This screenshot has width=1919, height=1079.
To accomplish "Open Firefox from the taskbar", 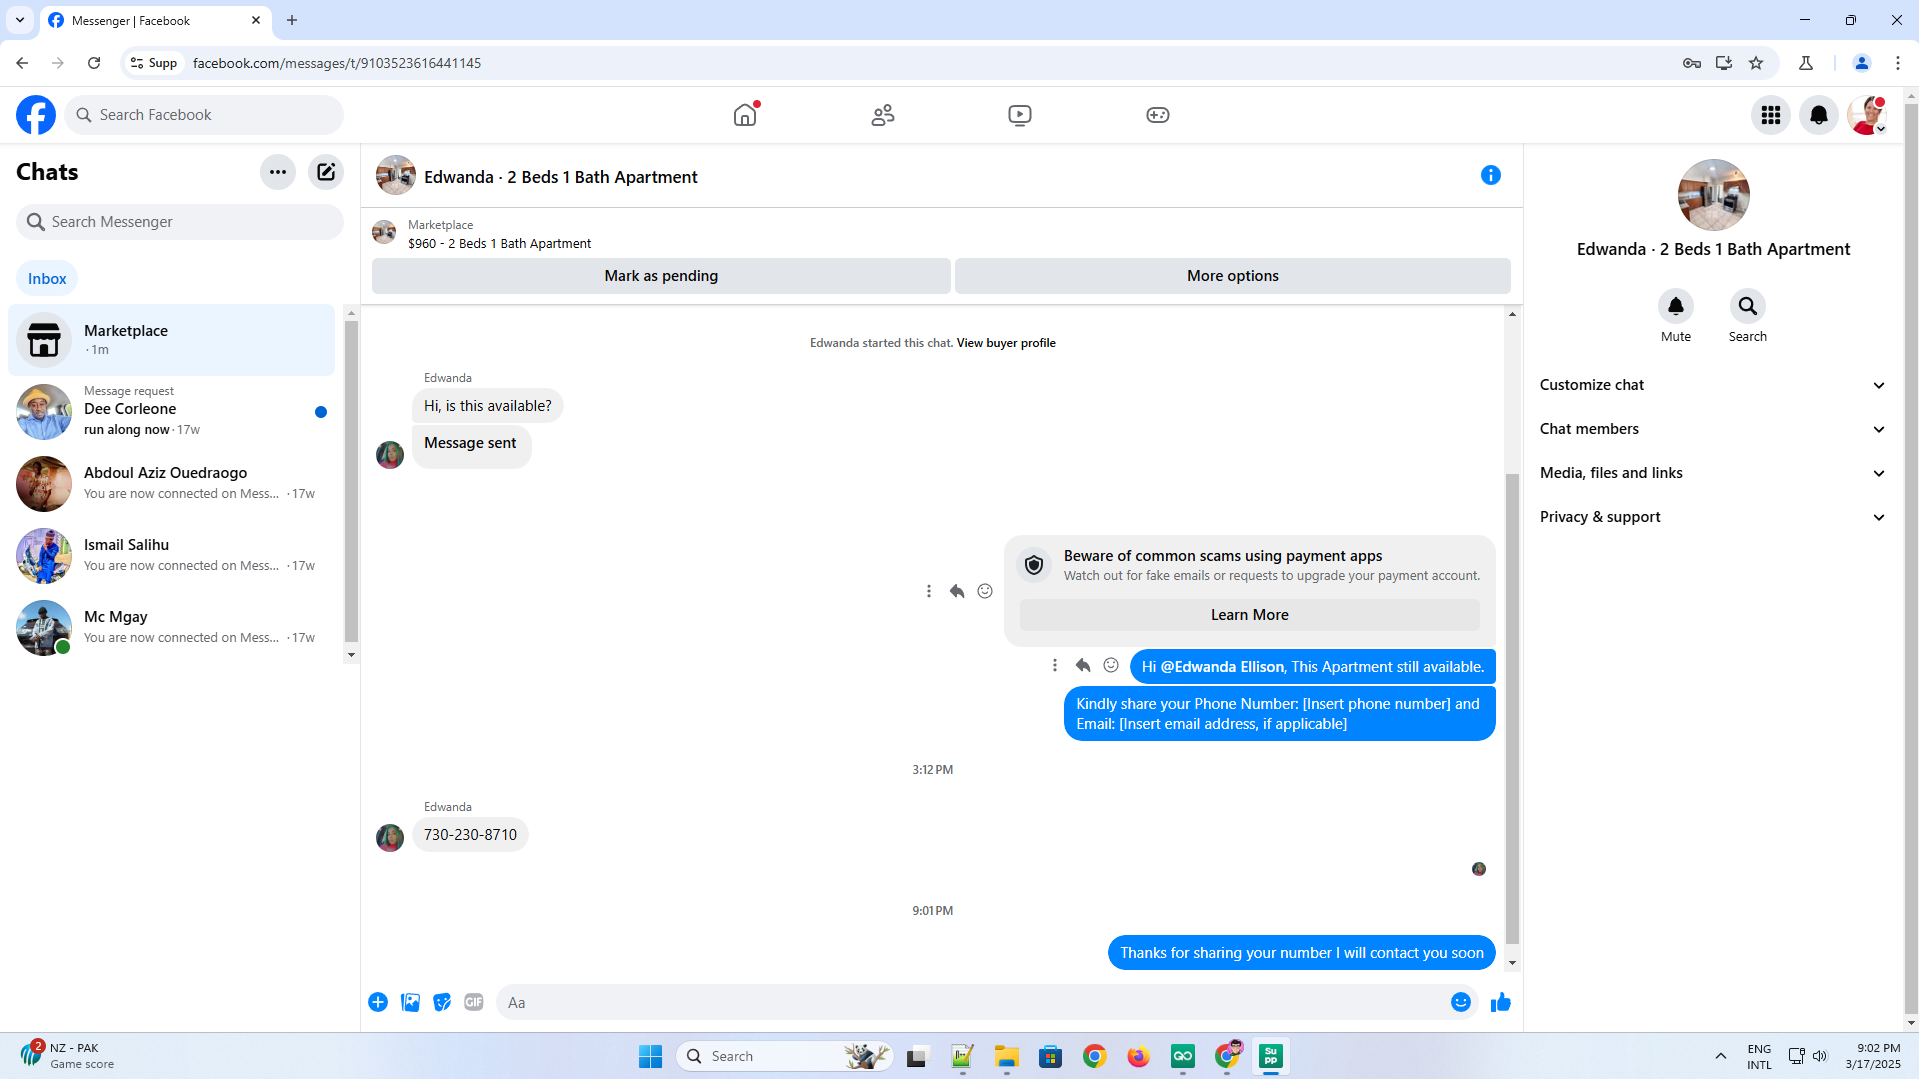I will [x=1138, y=1056].
